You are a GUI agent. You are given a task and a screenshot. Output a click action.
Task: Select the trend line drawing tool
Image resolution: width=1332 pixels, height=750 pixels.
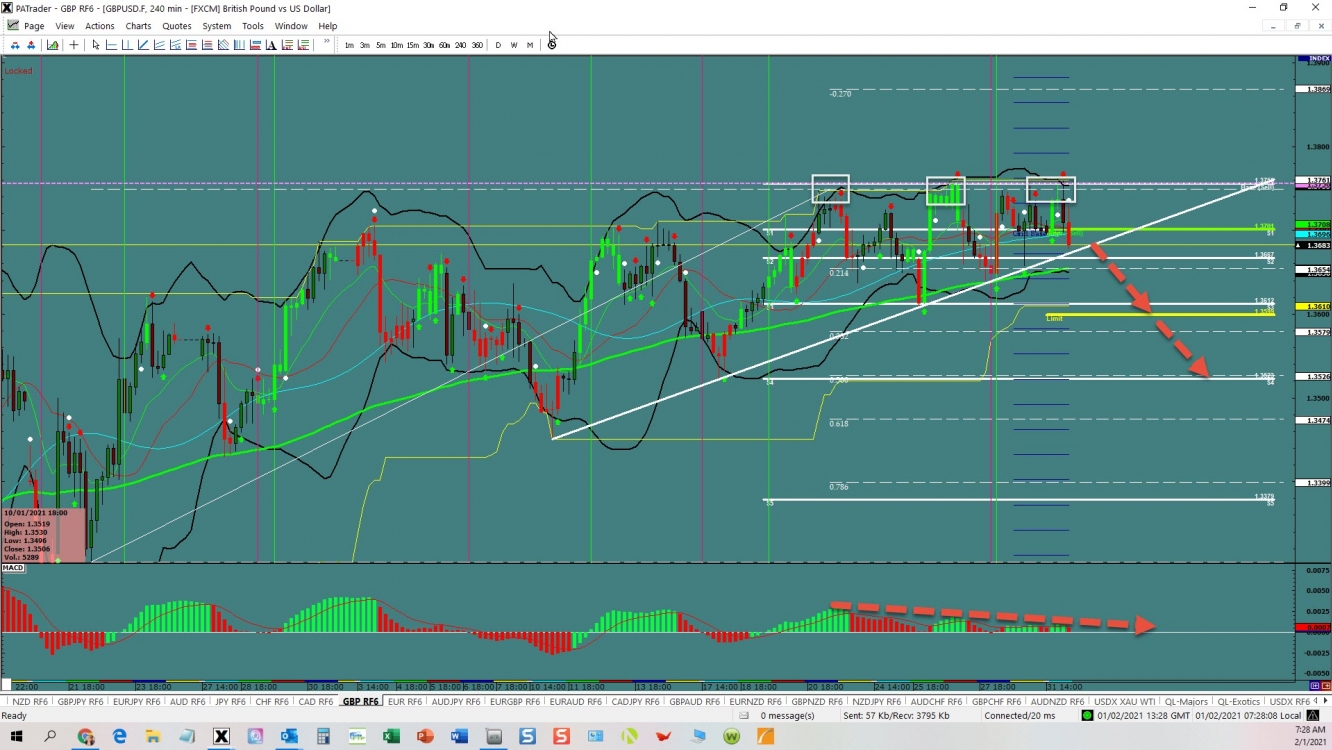143,45
